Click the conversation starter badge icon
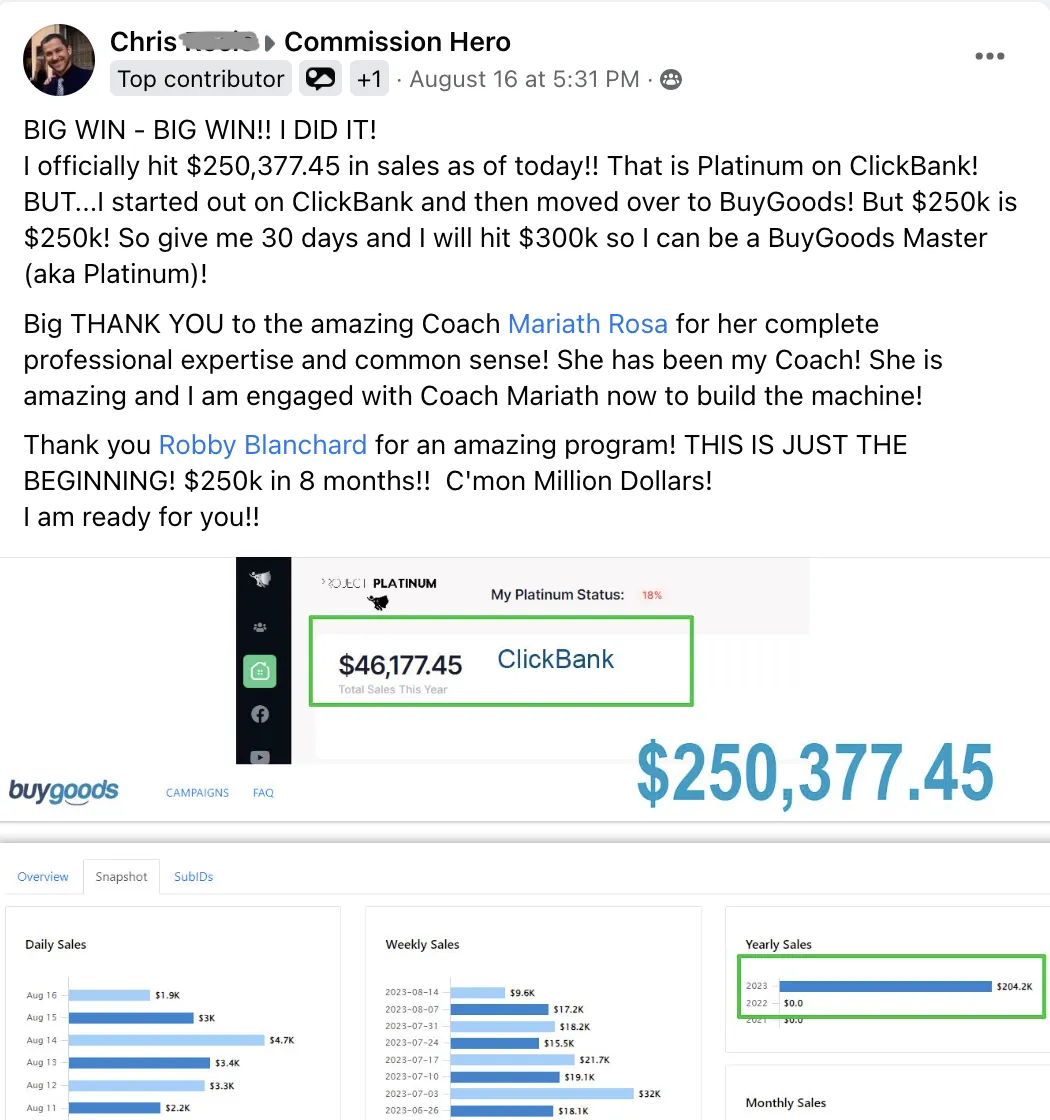 (x=320, y=79)
